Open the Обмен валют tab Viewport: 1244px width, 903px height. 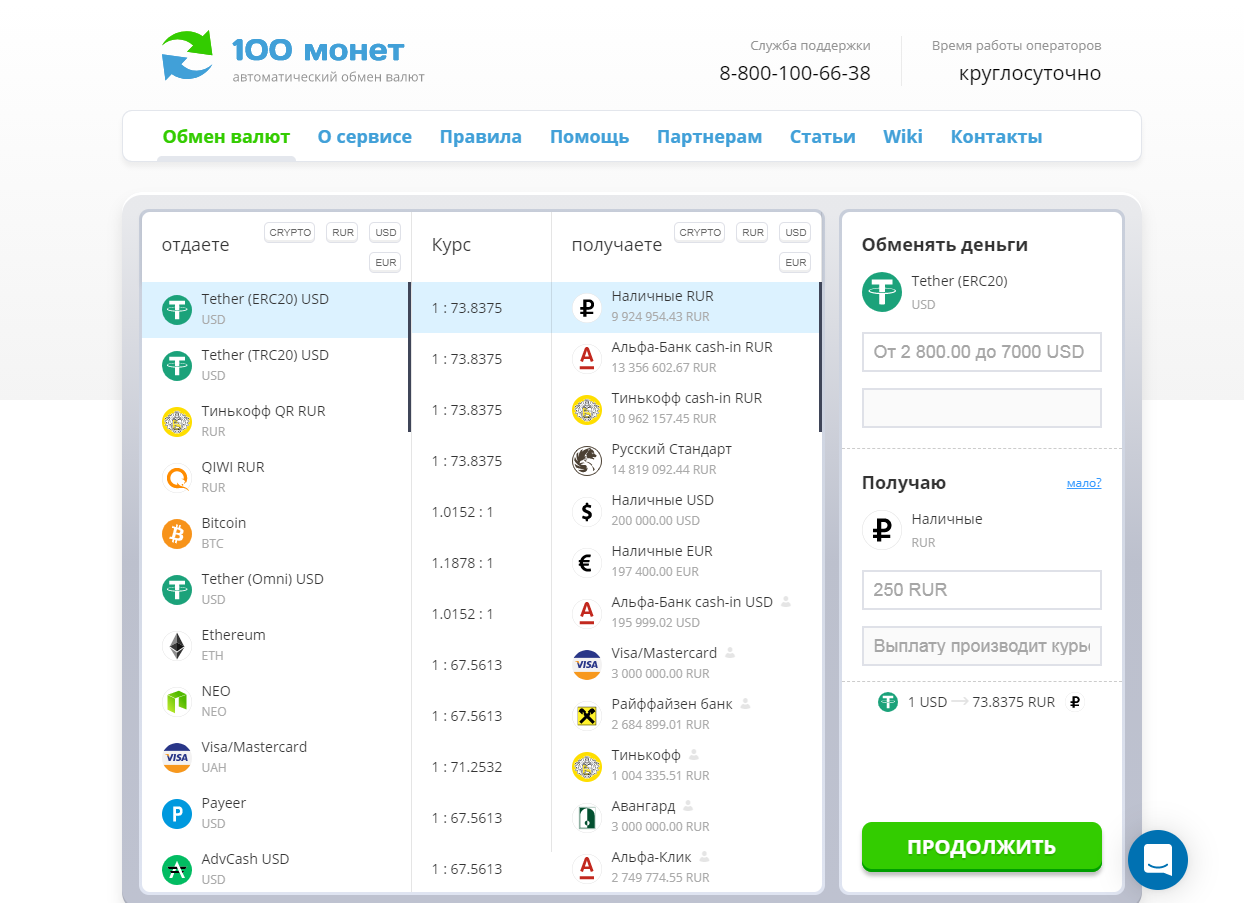click(x=226, y=137)
